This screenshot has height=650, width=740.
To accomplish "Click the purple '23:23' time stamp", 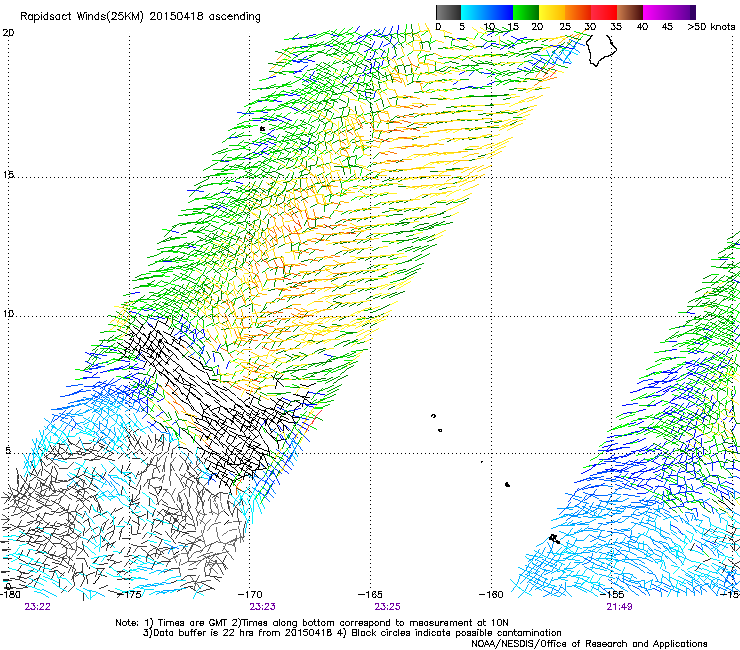I will coord(262,607).
